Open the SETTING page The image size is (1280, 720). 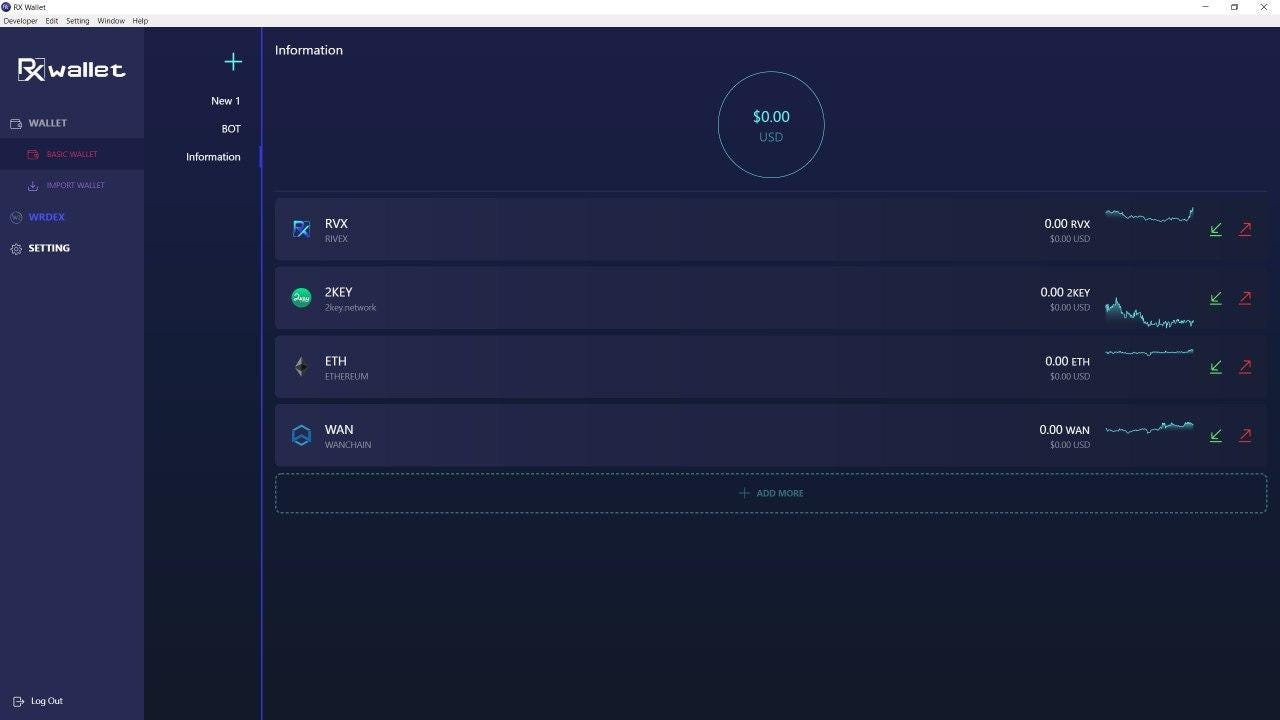click(49, 248)
